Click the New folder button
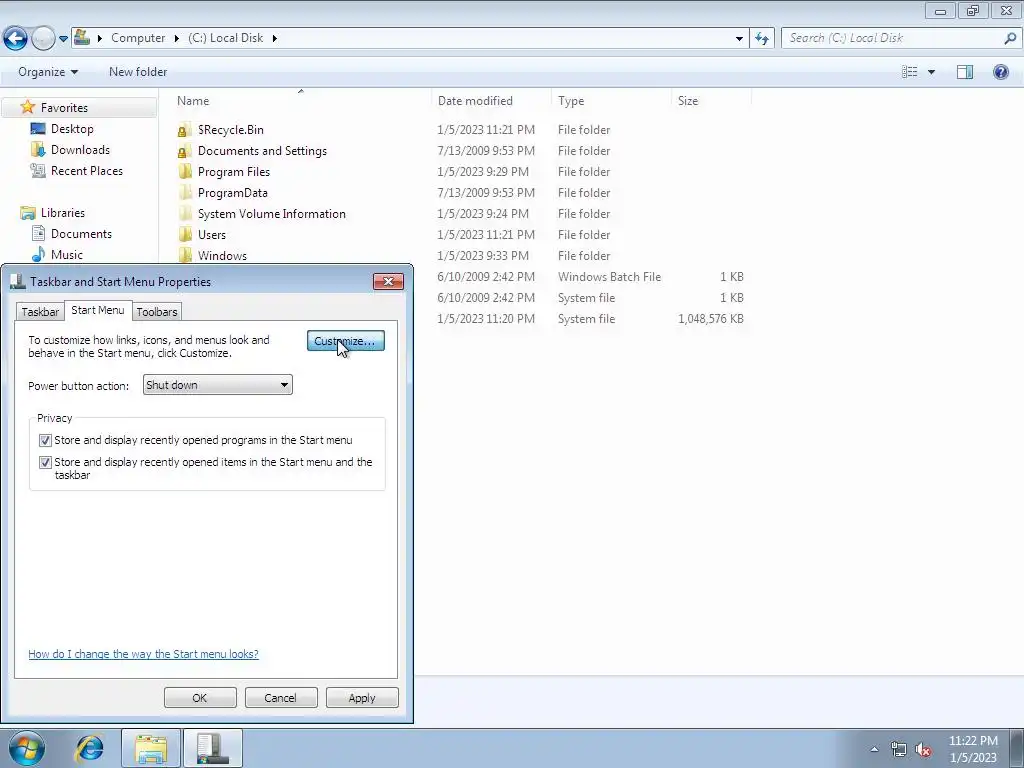 (x=138, y=72)
